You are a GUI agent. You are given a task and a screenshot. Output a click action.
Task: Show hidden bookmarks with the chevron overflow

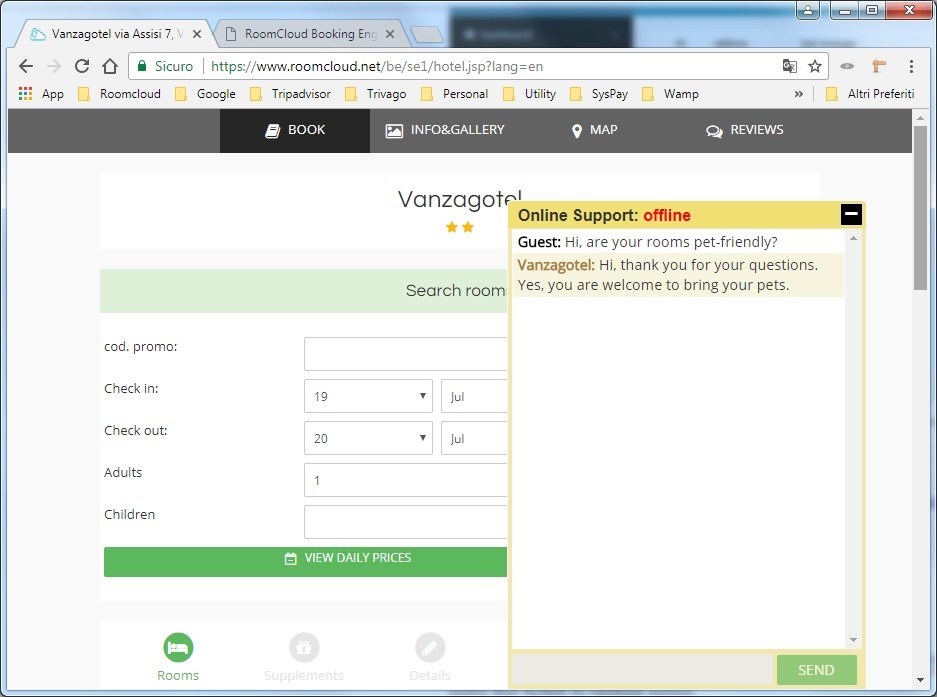pos(798,94)
